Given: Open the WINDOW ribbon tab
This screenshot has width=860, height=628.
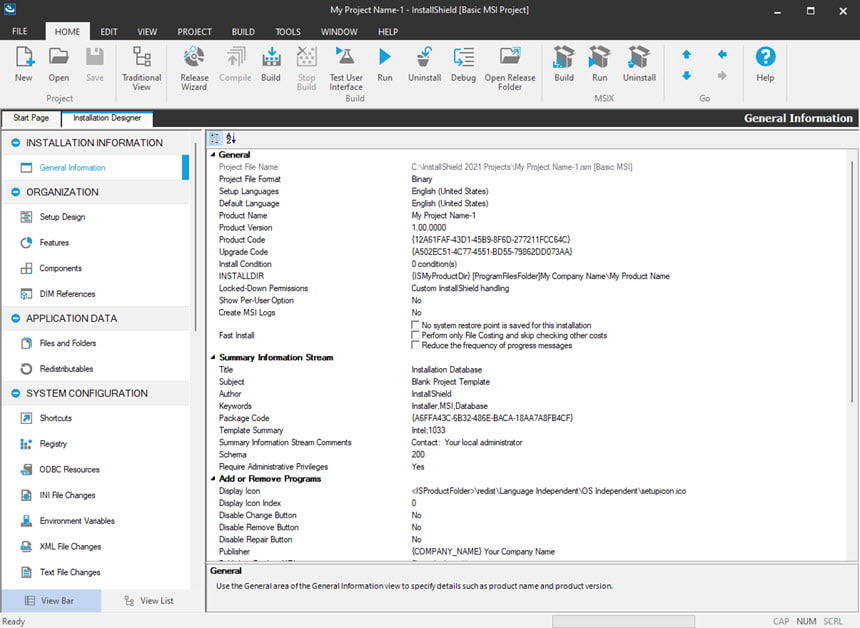Looking at the screenshot, I should click(339, 32).
